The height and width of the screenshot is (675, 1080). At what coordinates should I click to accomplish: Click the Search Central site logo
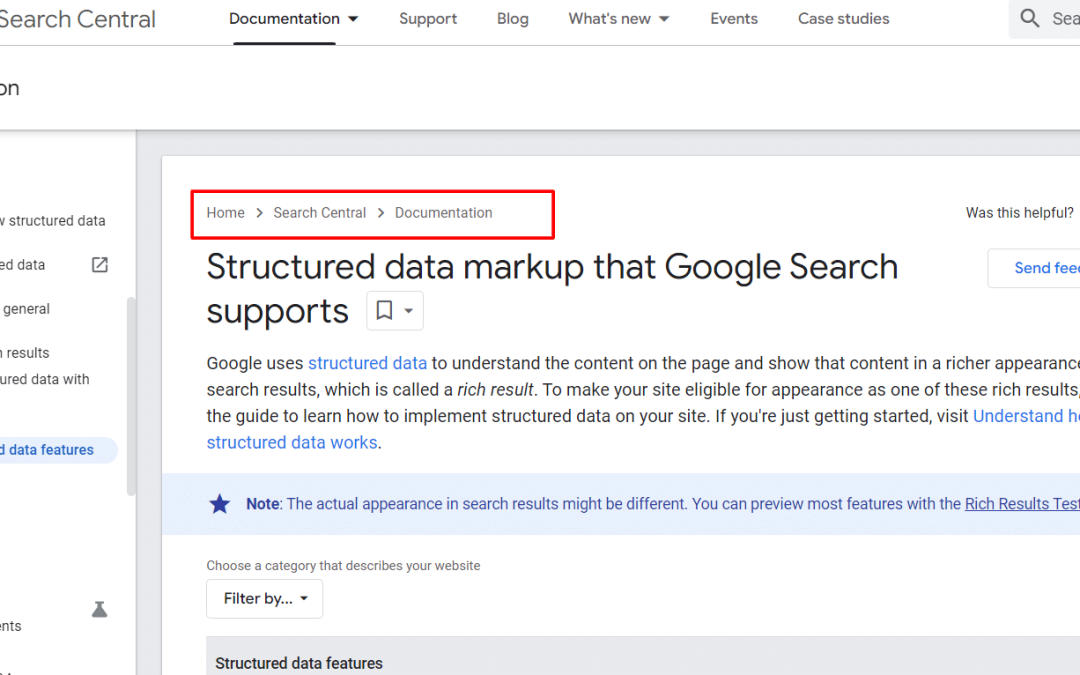pos(77,19)
